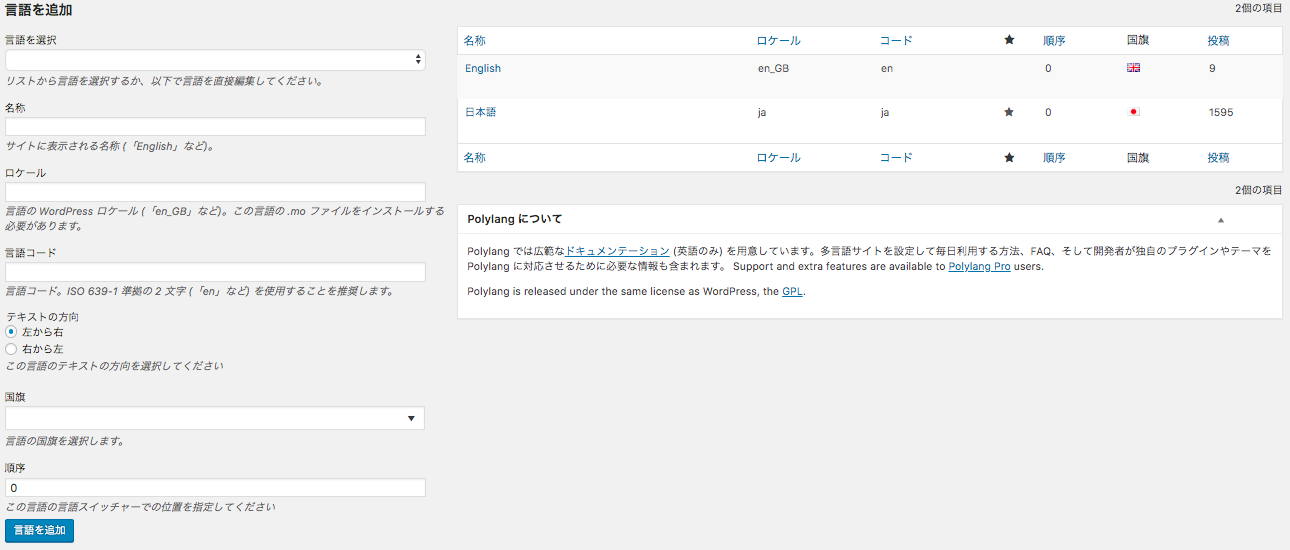Viewport: 1290px width, 550px height.
Task: Open the 言語を選択 dropdown
Action: [215, 60]
